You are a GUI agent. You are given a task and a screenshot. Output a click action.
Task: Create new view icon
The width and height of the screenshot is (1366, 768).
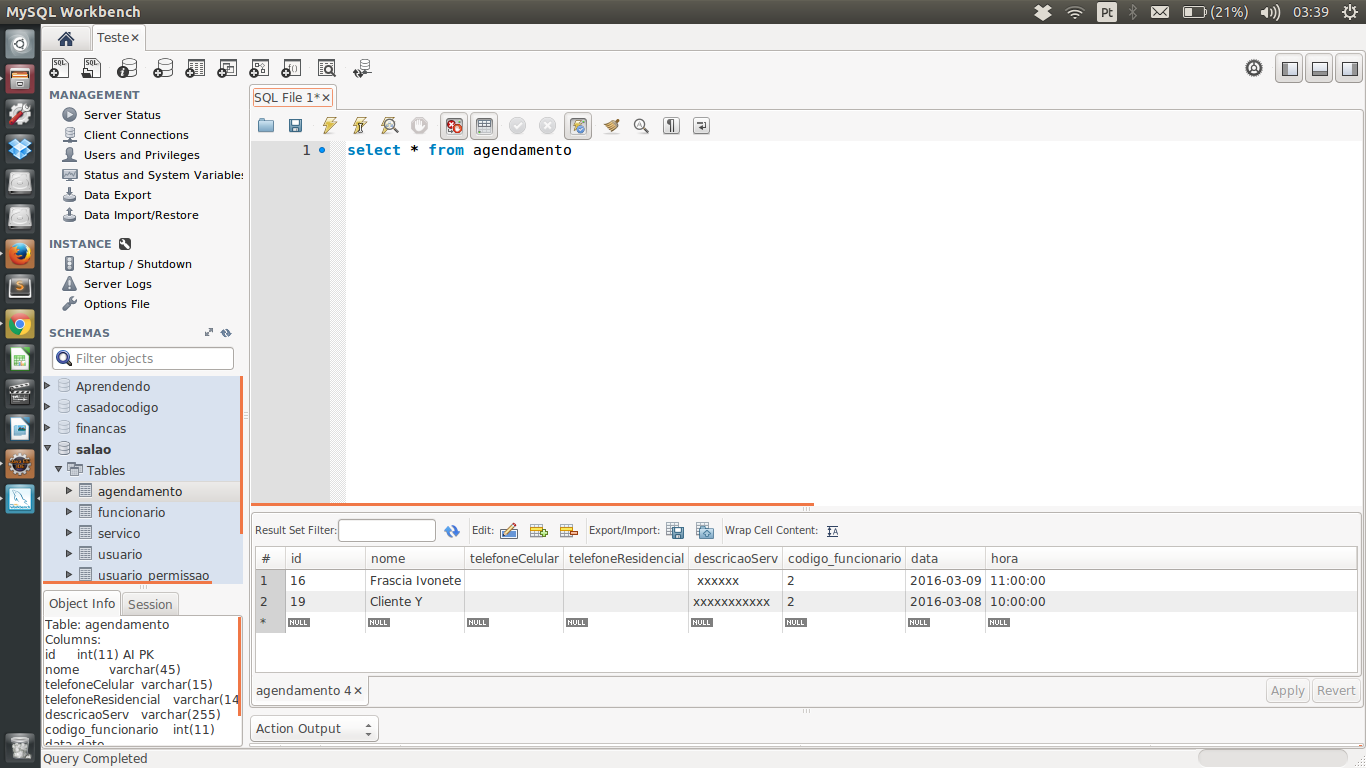(x=227, y=68)
